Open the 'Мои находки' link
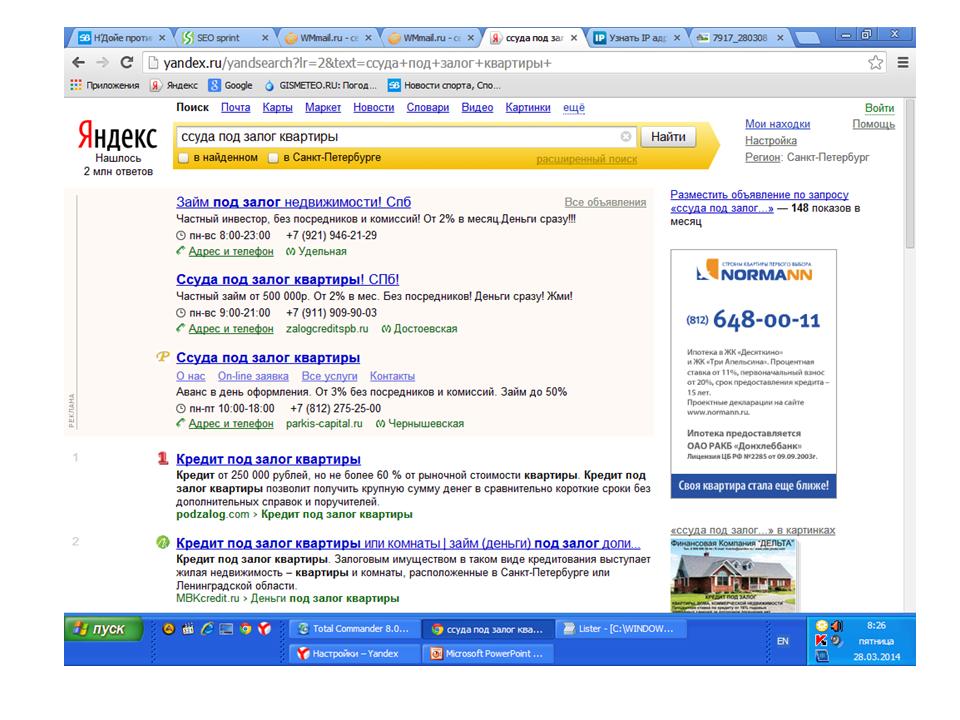 [778, 124]
